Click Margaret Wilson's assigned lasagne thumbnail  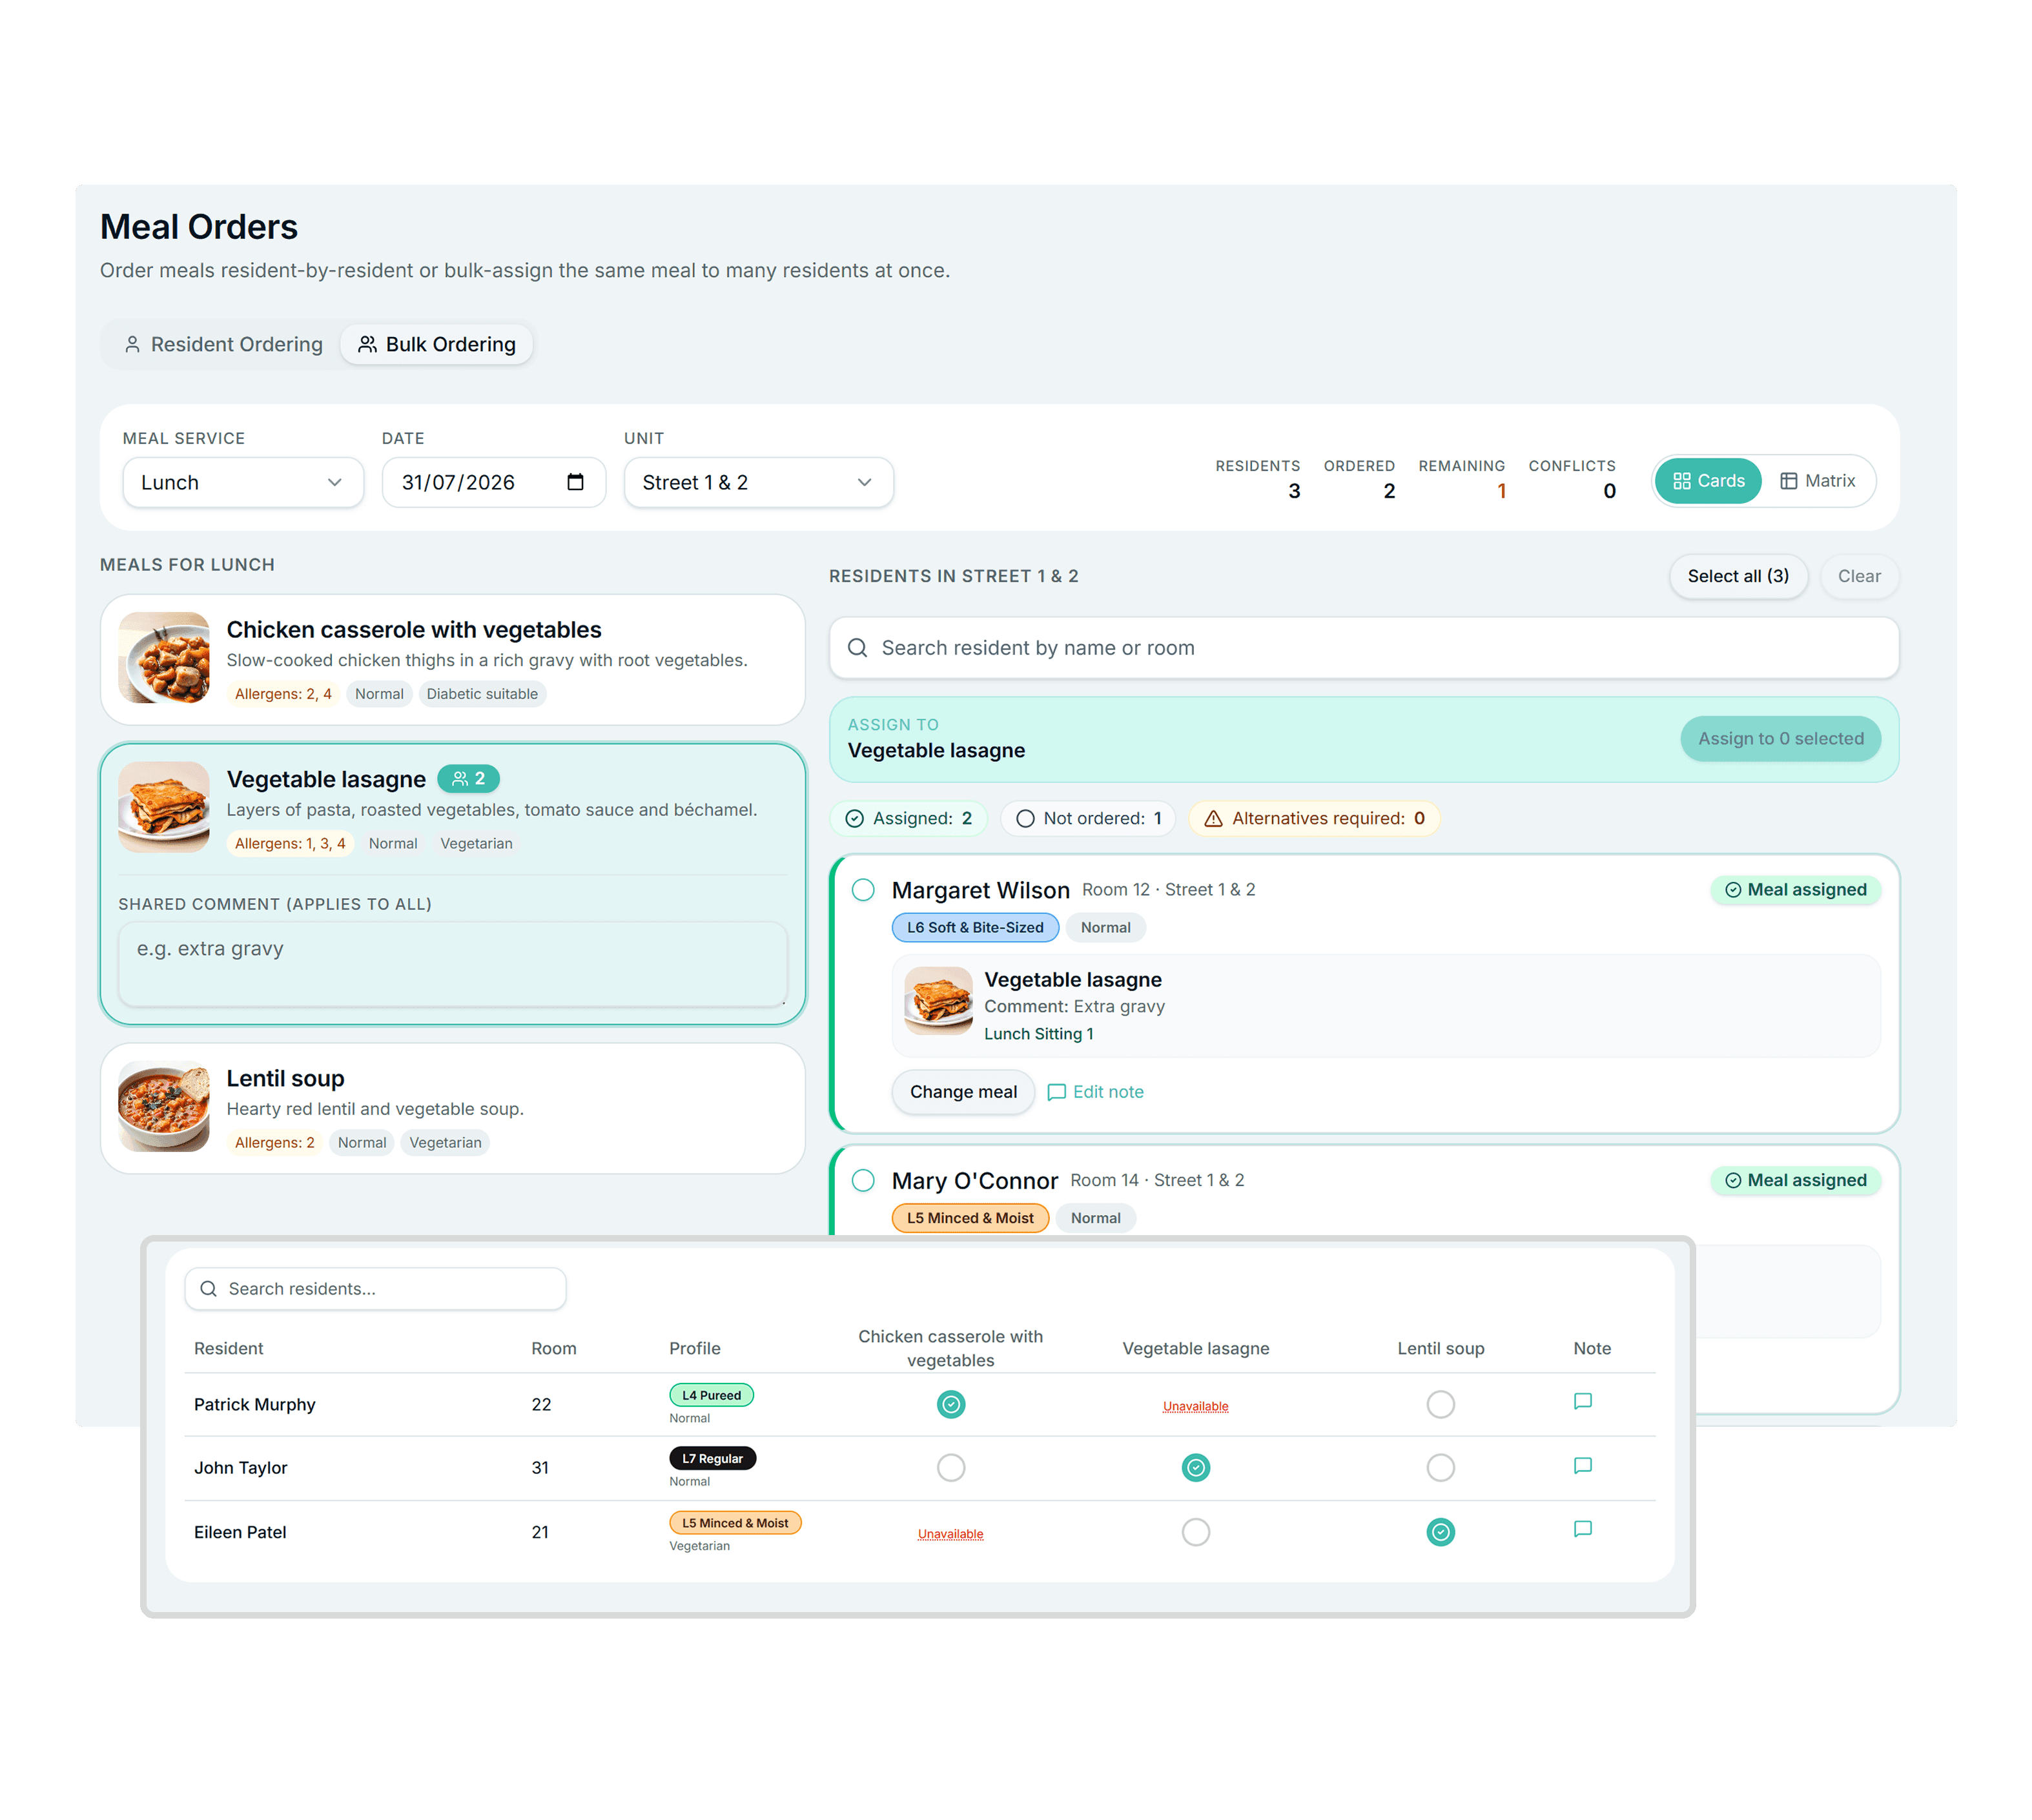938,1001
